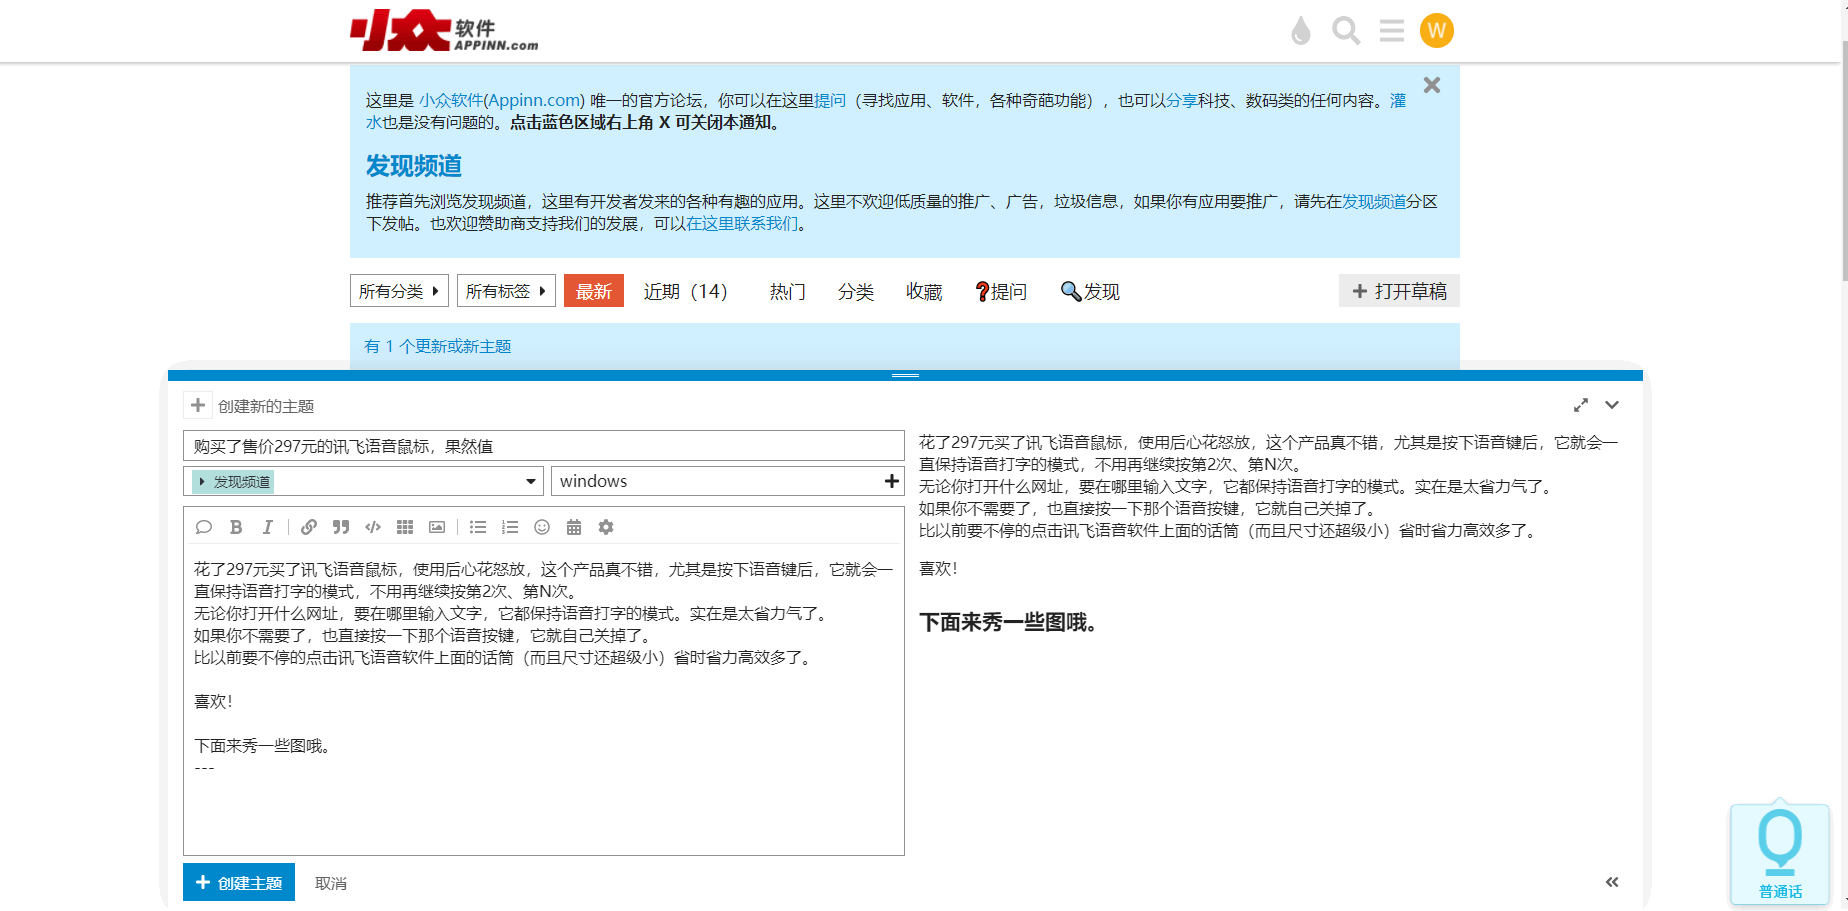Switch to the 热门 tab

click(x=787, y=291)
